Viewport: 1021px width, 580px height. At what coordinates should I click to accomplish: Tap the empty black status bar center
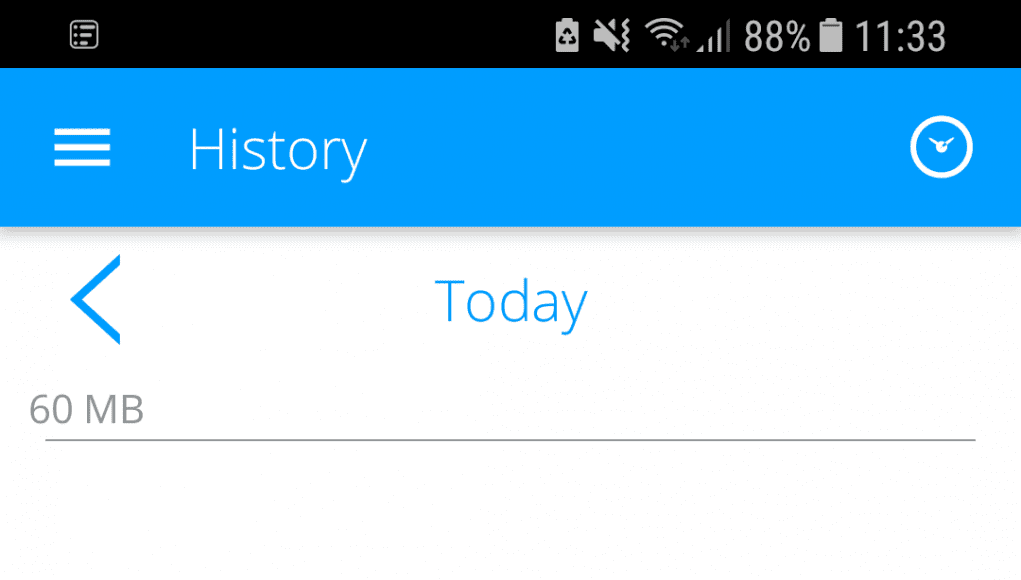pyautogui.click(x=326, y=35)
